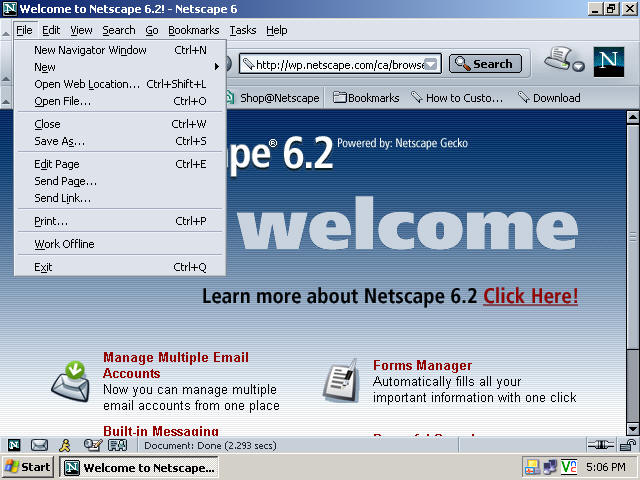Screen dimensions: 640x480
Task: Collapse the personal toolbar via its grippy
Action: (6, 98)
